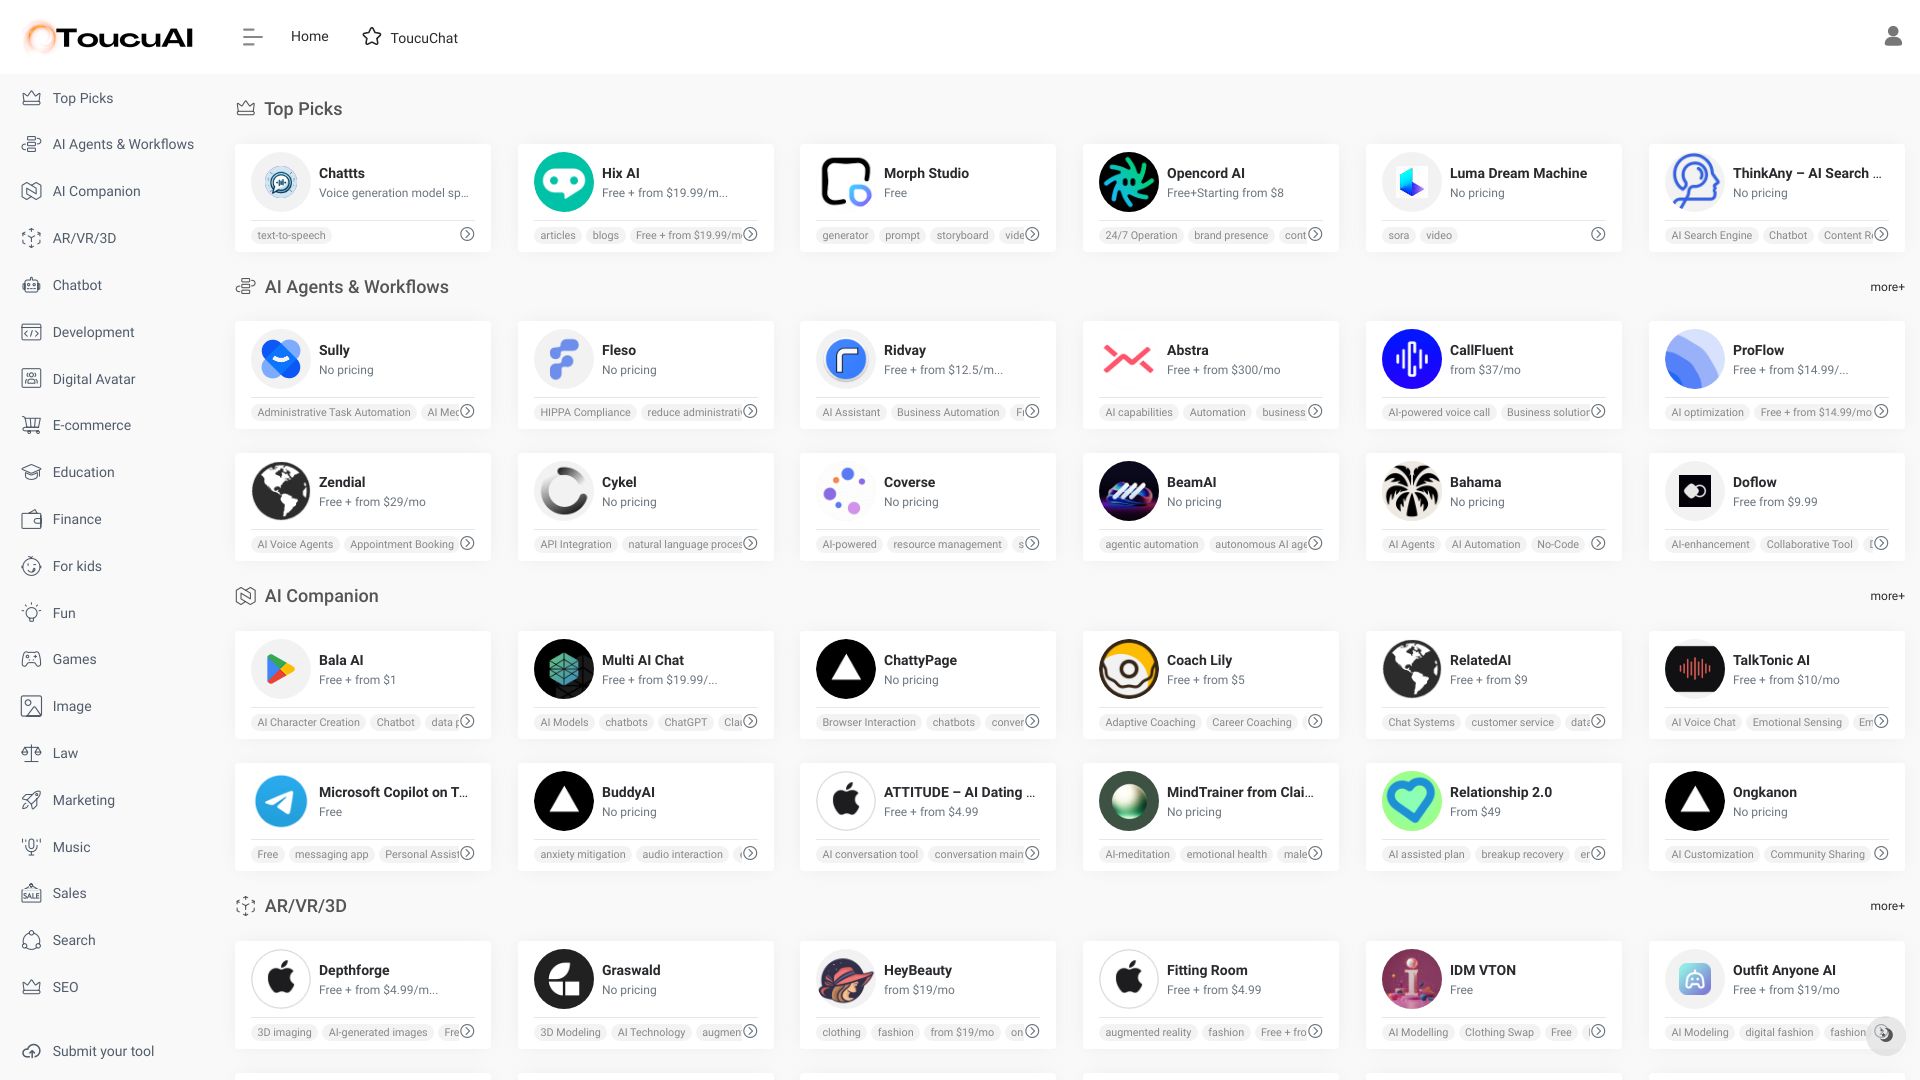Screen dimensions: 1920x1080
Task: Toggle dark mode using the bottom-right circle
Action: click(1886, 1036)
